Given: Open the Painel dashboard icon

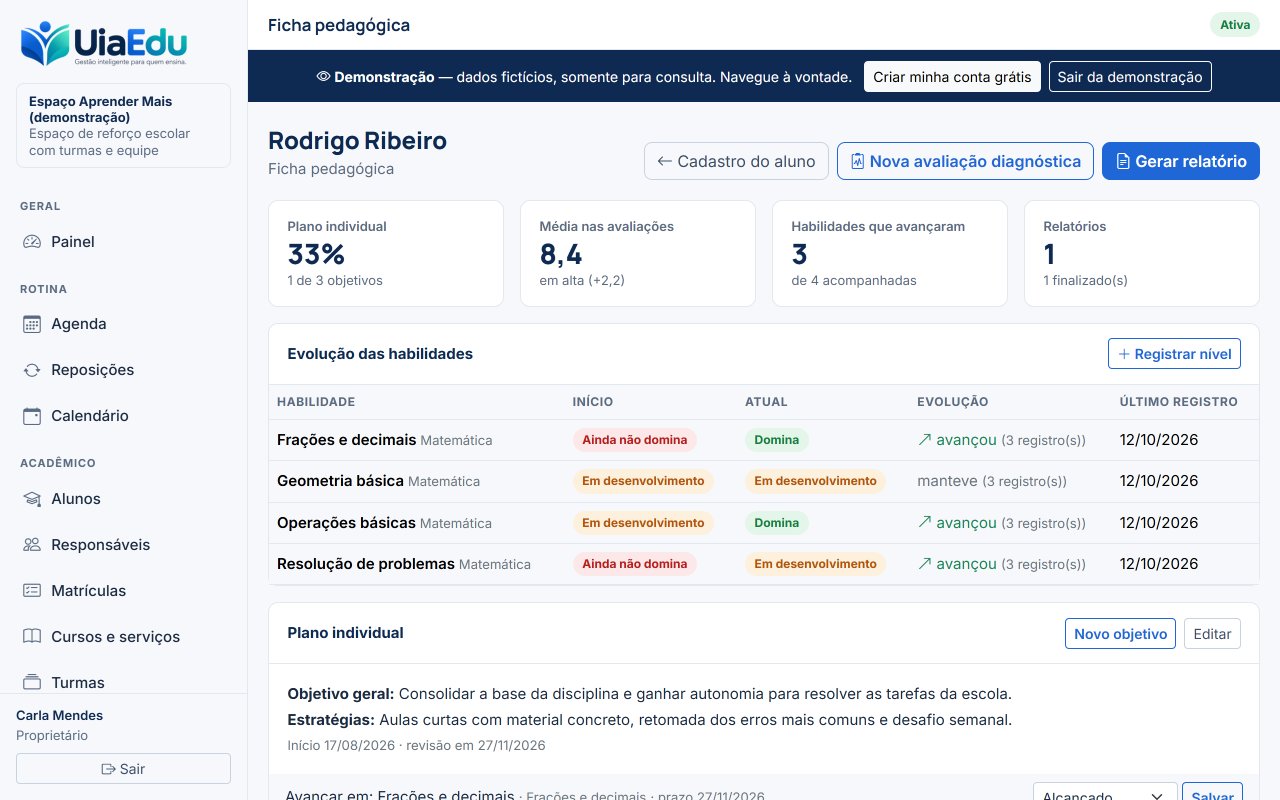Looking at the screenshot, I should pos(32,242).
